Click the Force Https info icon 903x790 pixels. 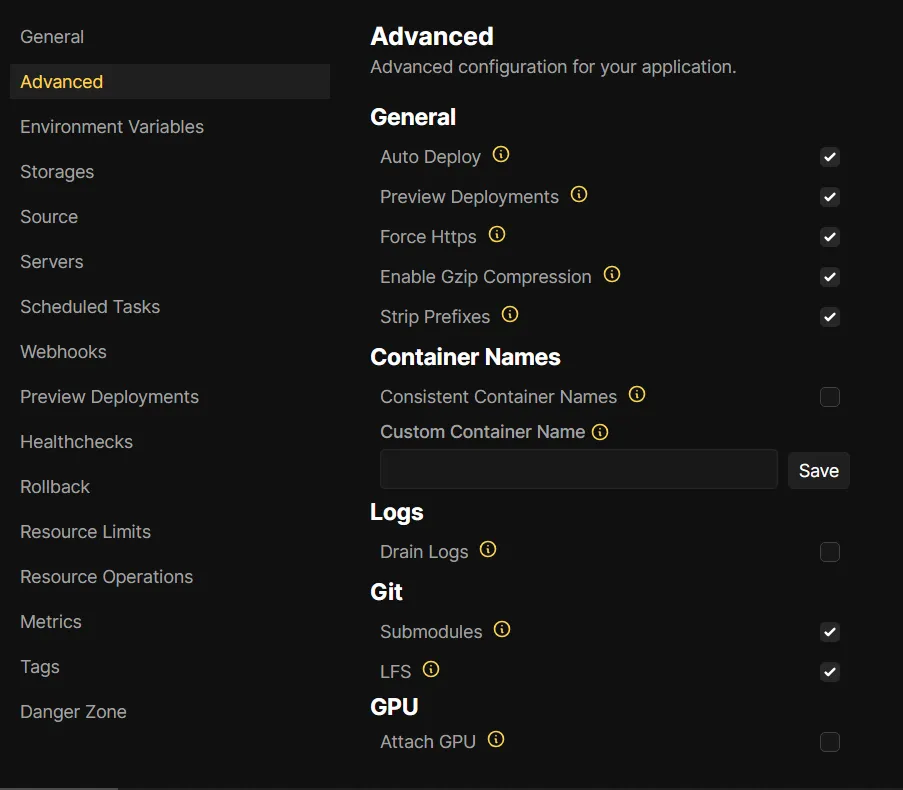click(497, 235)
